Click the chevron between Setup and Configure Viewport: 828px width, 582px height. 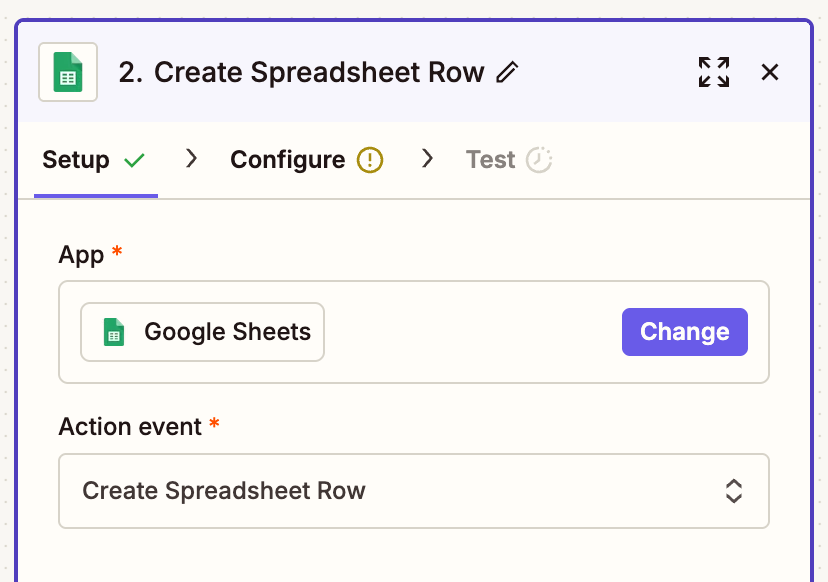click(x=192, y=159)
